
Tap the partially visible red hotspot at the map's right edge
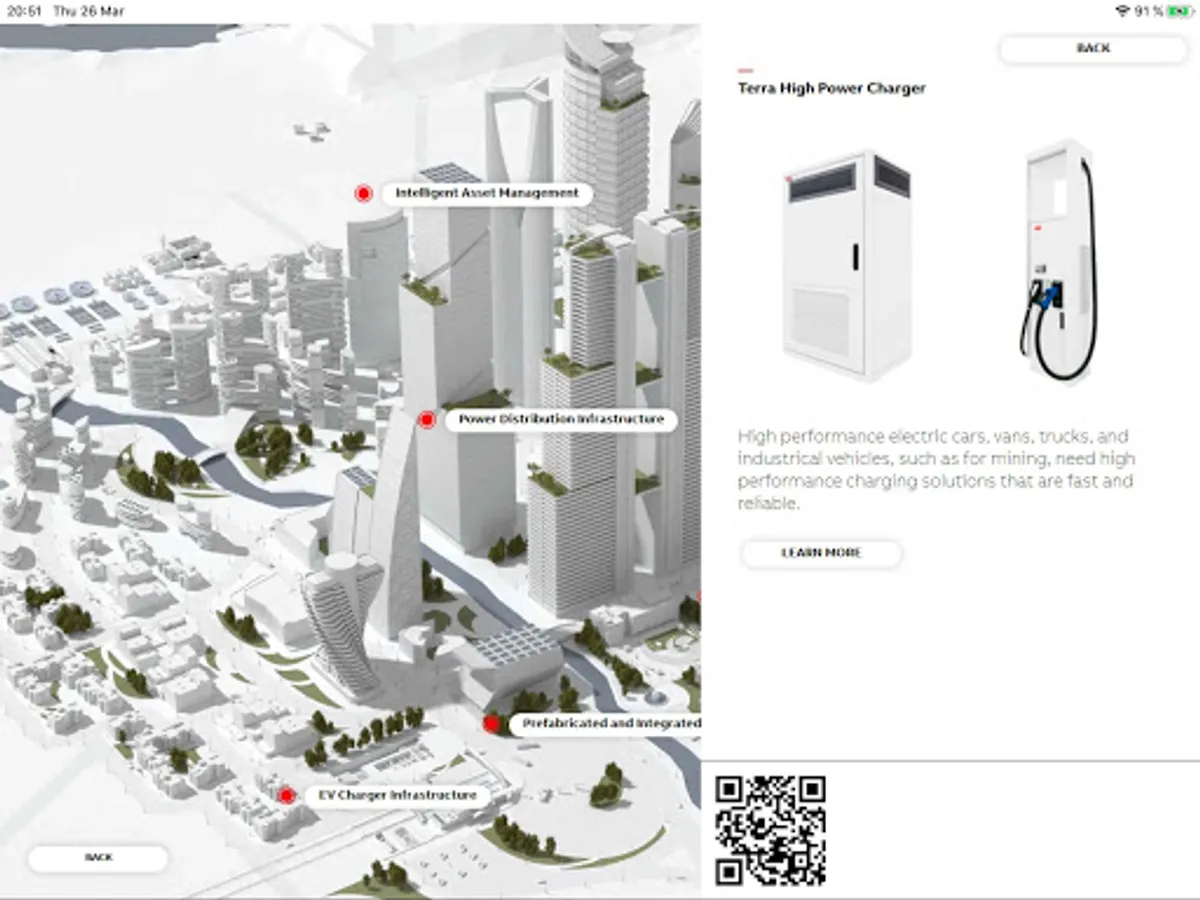pos(698,598)
